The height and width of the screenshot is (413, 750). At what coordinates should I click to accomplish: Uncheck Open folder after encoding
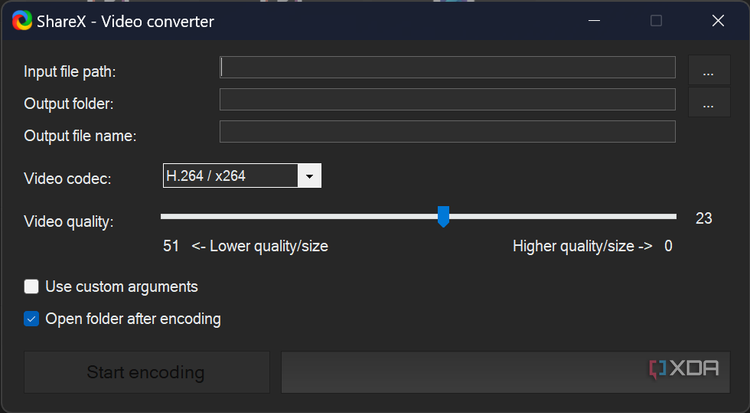coord(32,319)
